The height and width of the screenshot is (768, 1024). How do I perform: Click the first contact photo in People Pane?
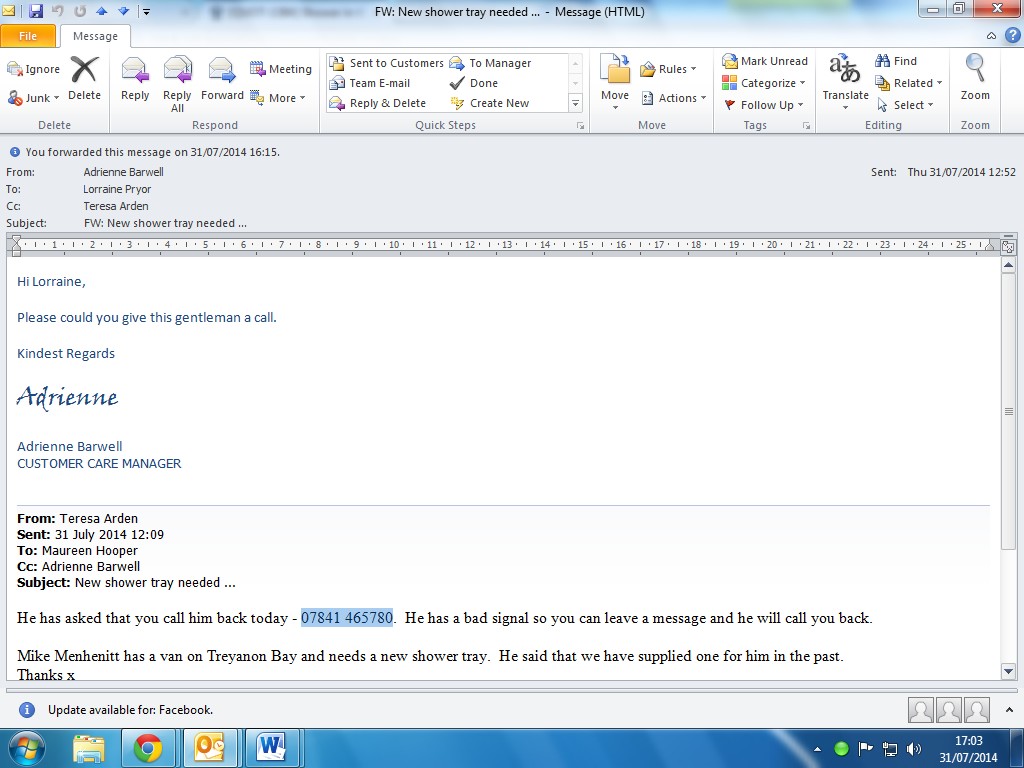tap(920, 710)
